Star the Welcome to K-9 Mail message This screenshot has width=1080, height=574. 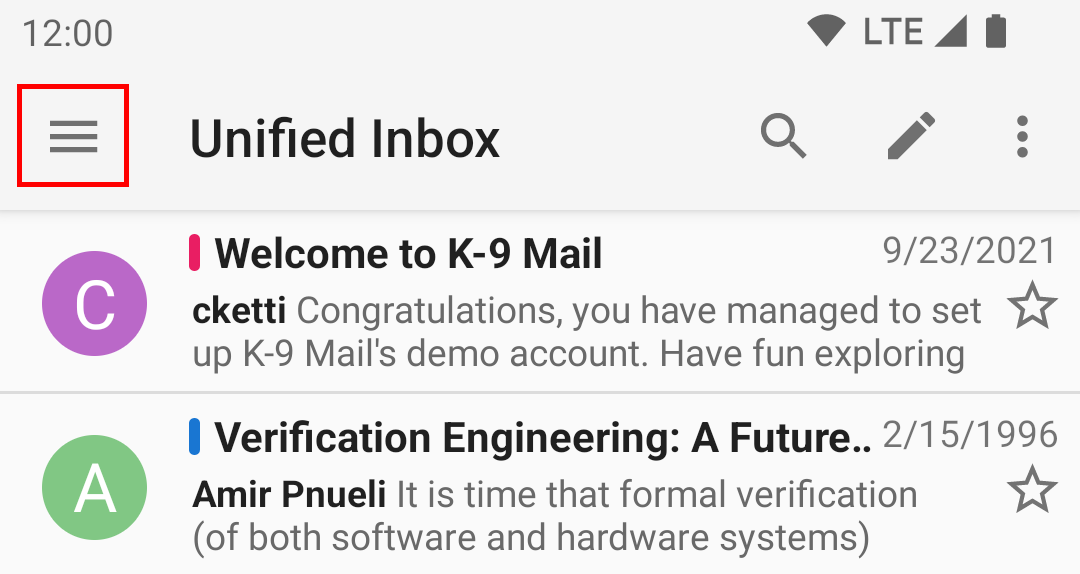1032,305
